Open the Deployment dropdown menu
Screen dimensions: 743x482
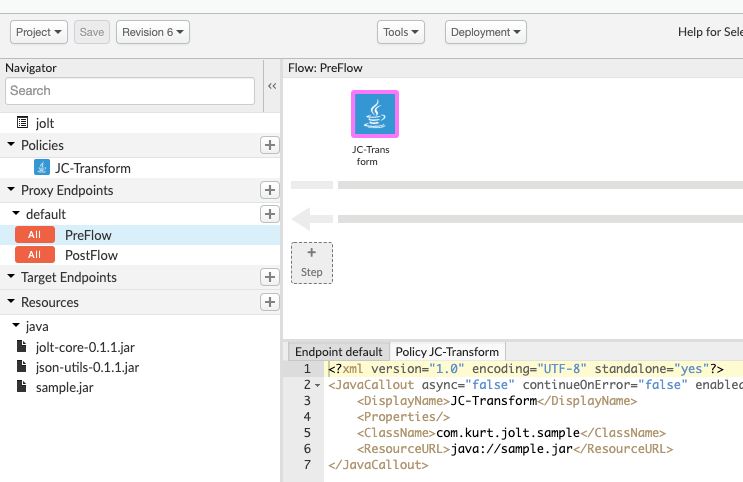[x=486, y=32]
